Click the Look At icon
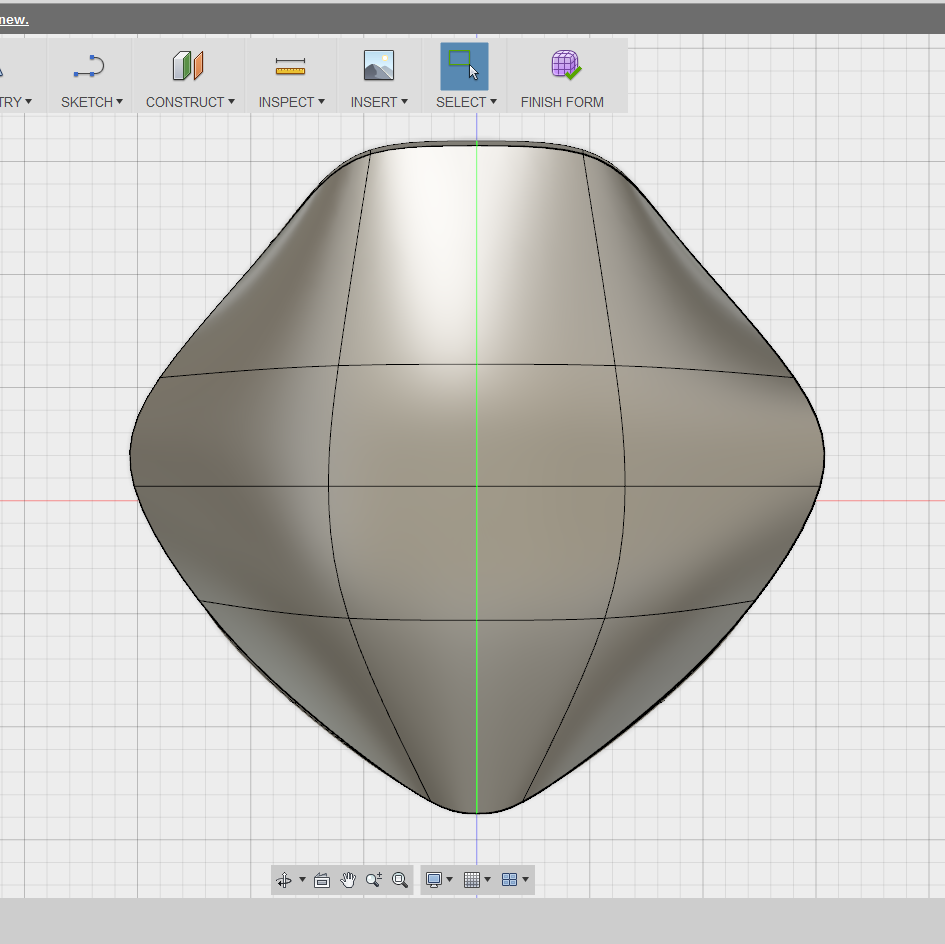 [322, 880]
